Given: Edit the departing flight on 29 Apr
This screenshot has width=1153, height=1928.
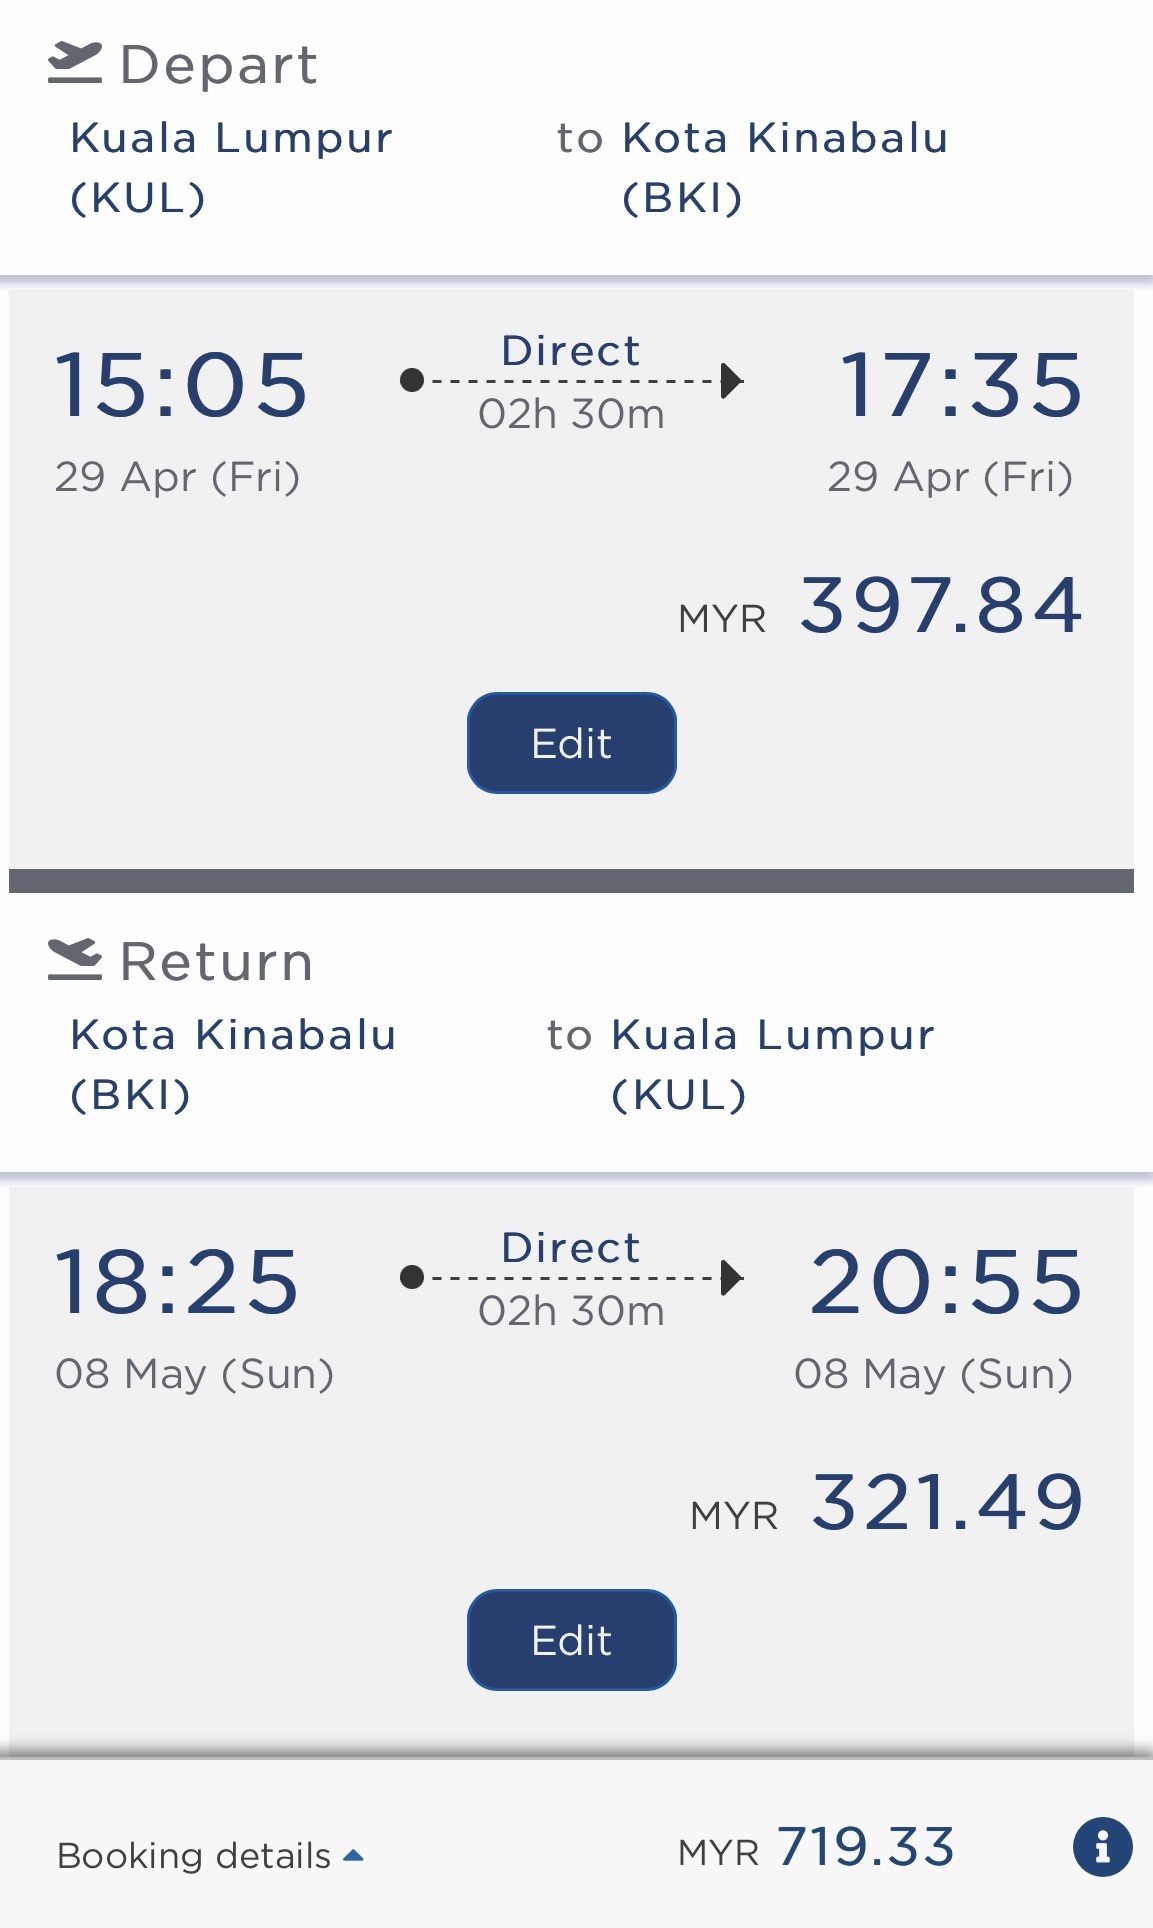Looking at the screenshot, I should coord(571,743).
